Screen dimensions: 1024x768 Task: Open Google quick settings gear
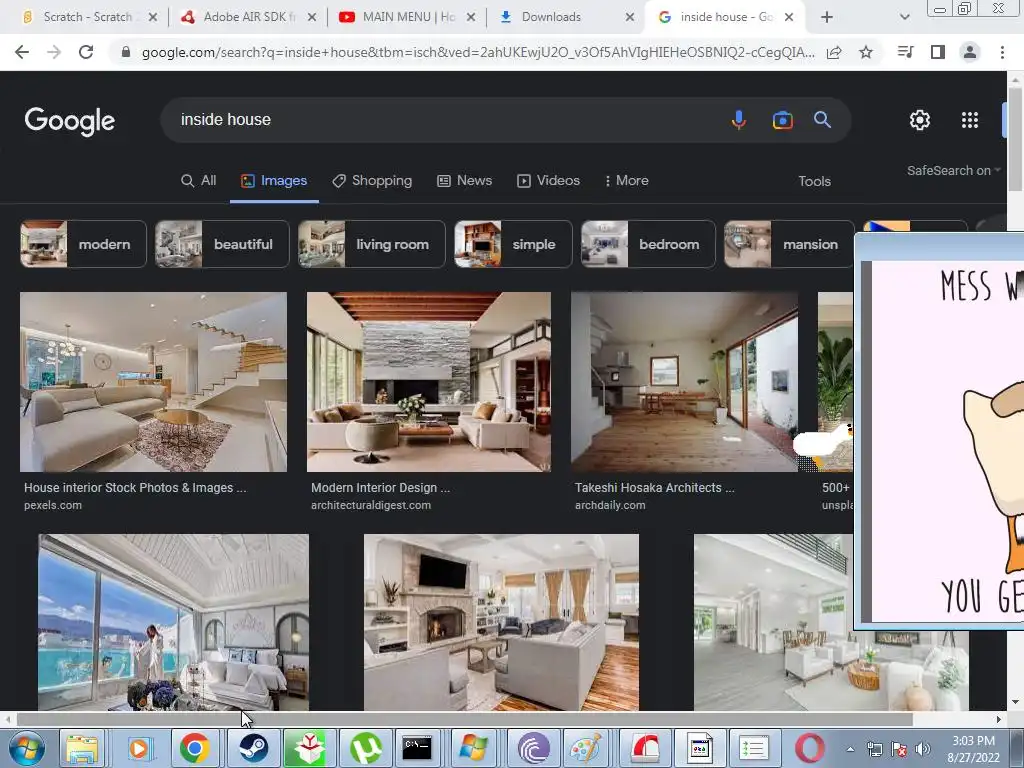[920, 120]
